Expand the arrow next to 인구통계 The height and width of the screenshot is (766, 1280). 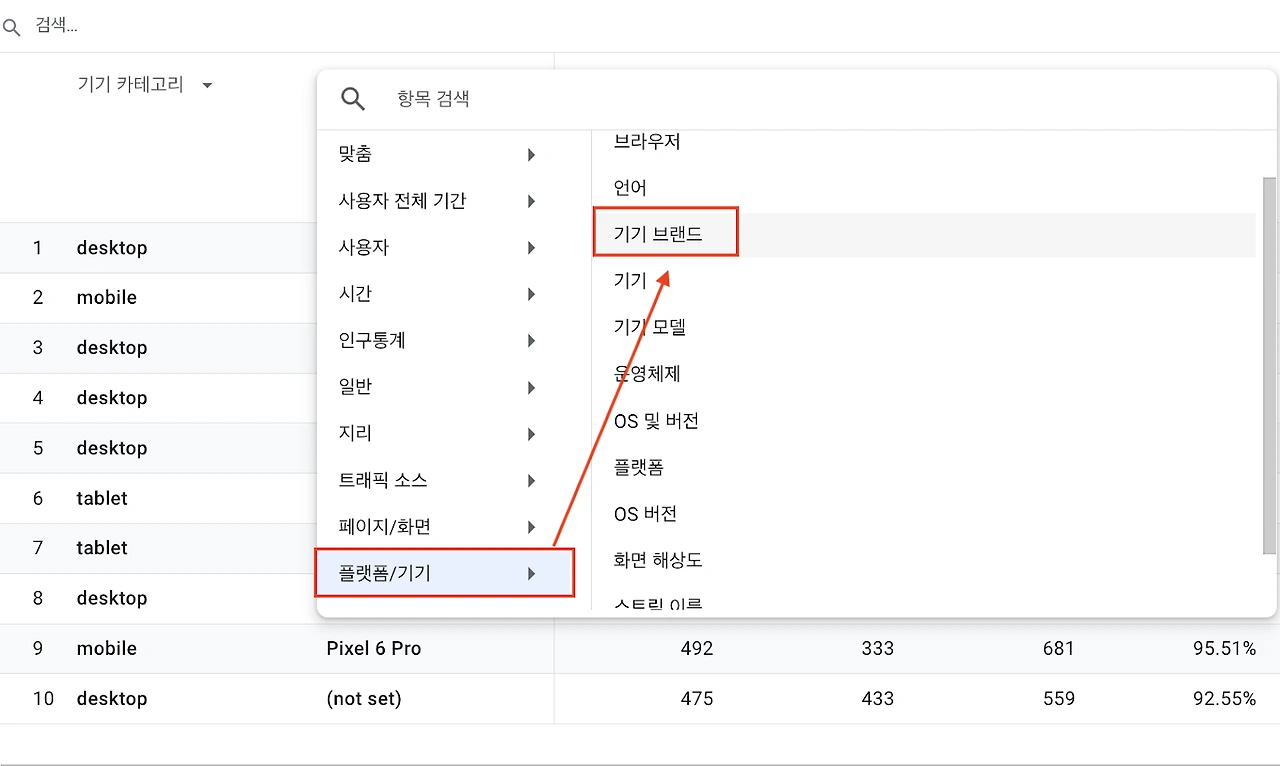pyautogui.click(x=531, y=341)
